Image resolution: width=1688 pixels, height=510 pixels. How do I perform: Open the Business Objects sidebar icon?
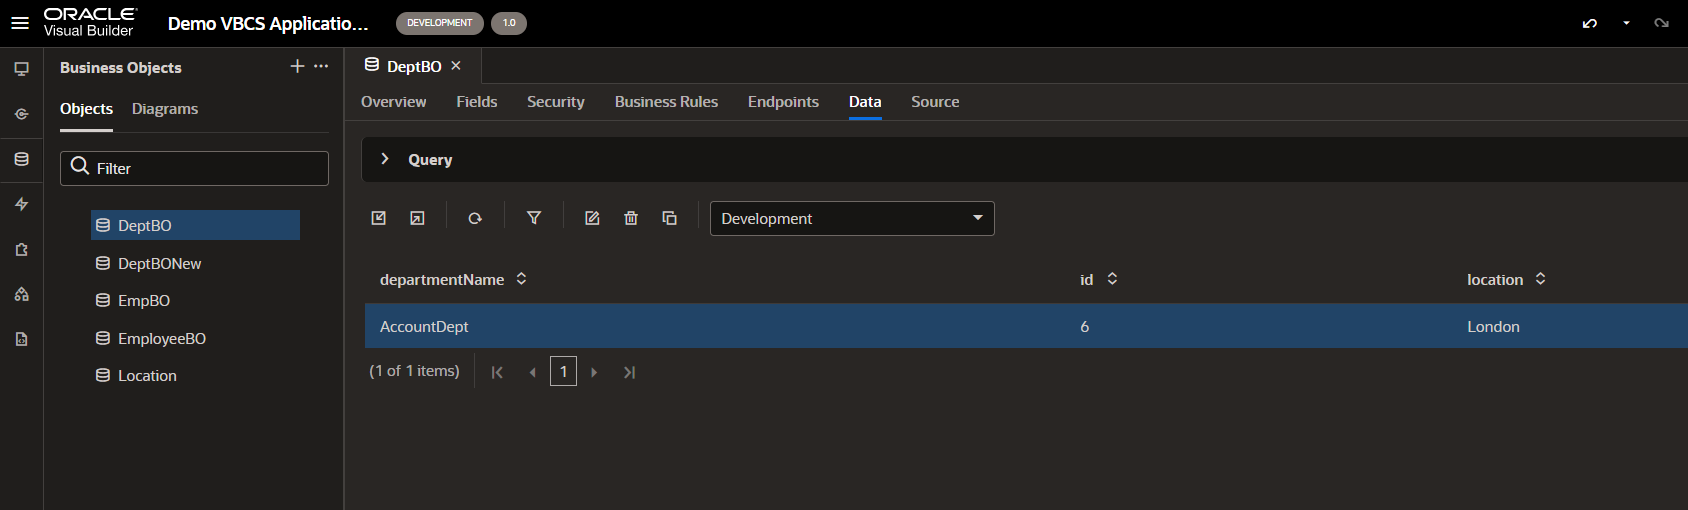pos(21,159)
